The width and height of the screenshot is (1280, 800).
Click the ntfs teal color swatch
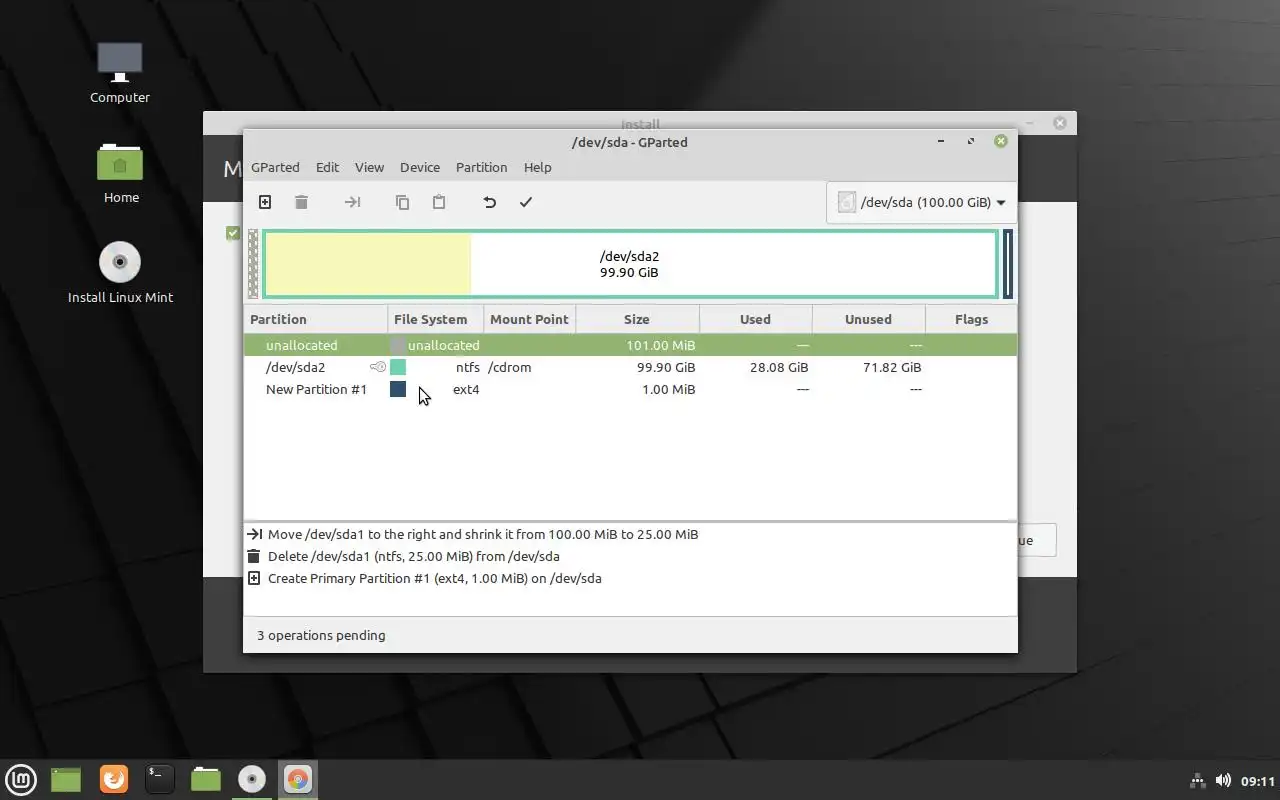click(x=398, y=367)
